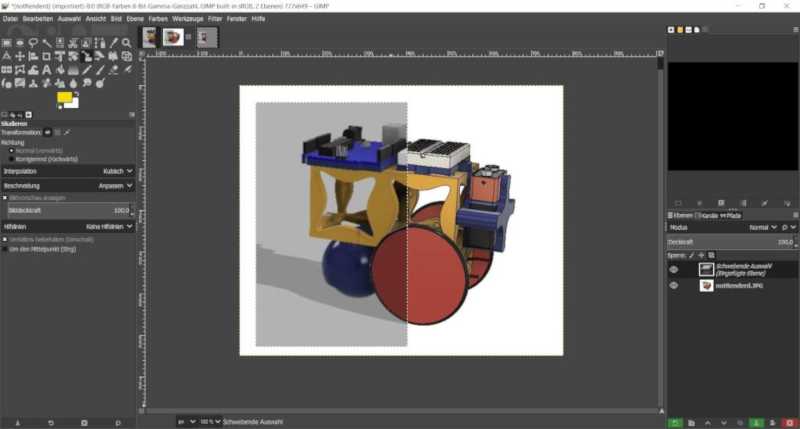
Task: Delete the layer with red button
Action: pos(790,423)
